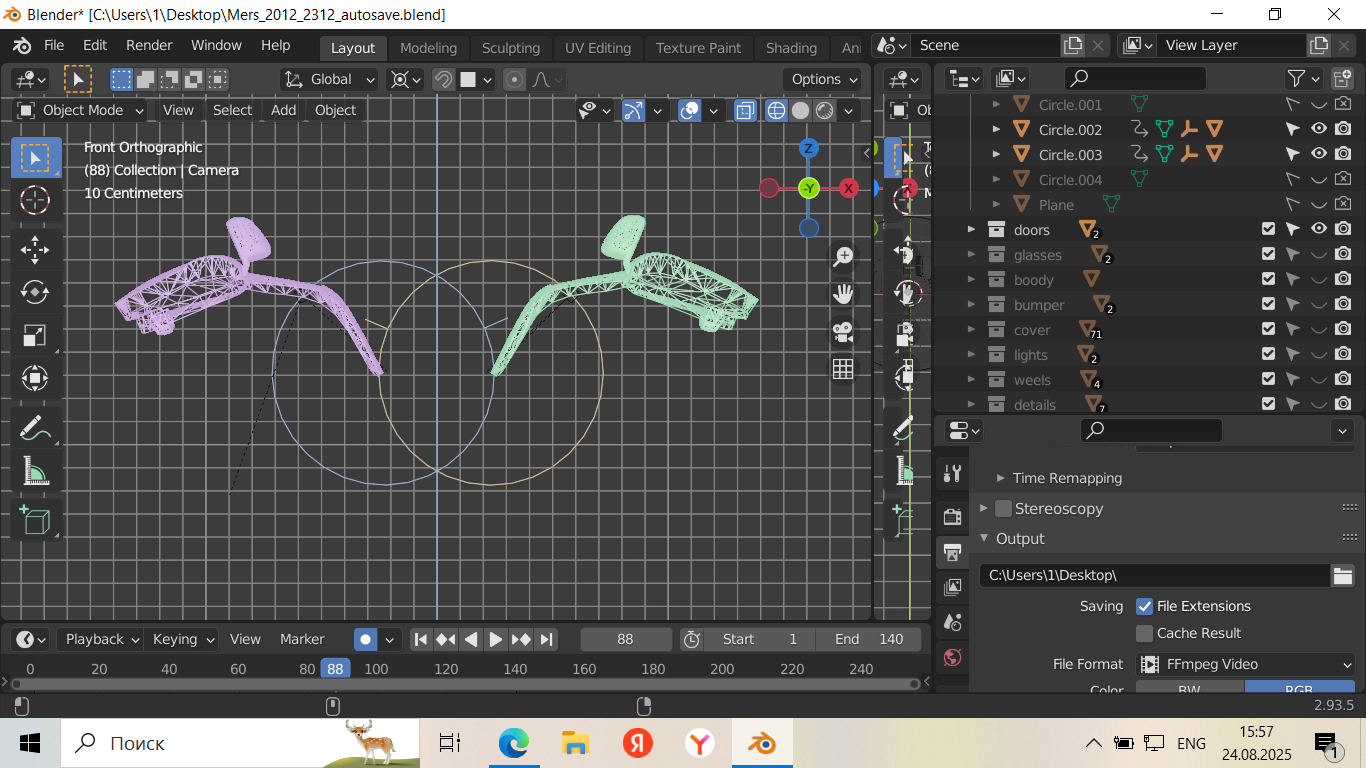Expand the Time Remapping panel

tap(1001, 478)
